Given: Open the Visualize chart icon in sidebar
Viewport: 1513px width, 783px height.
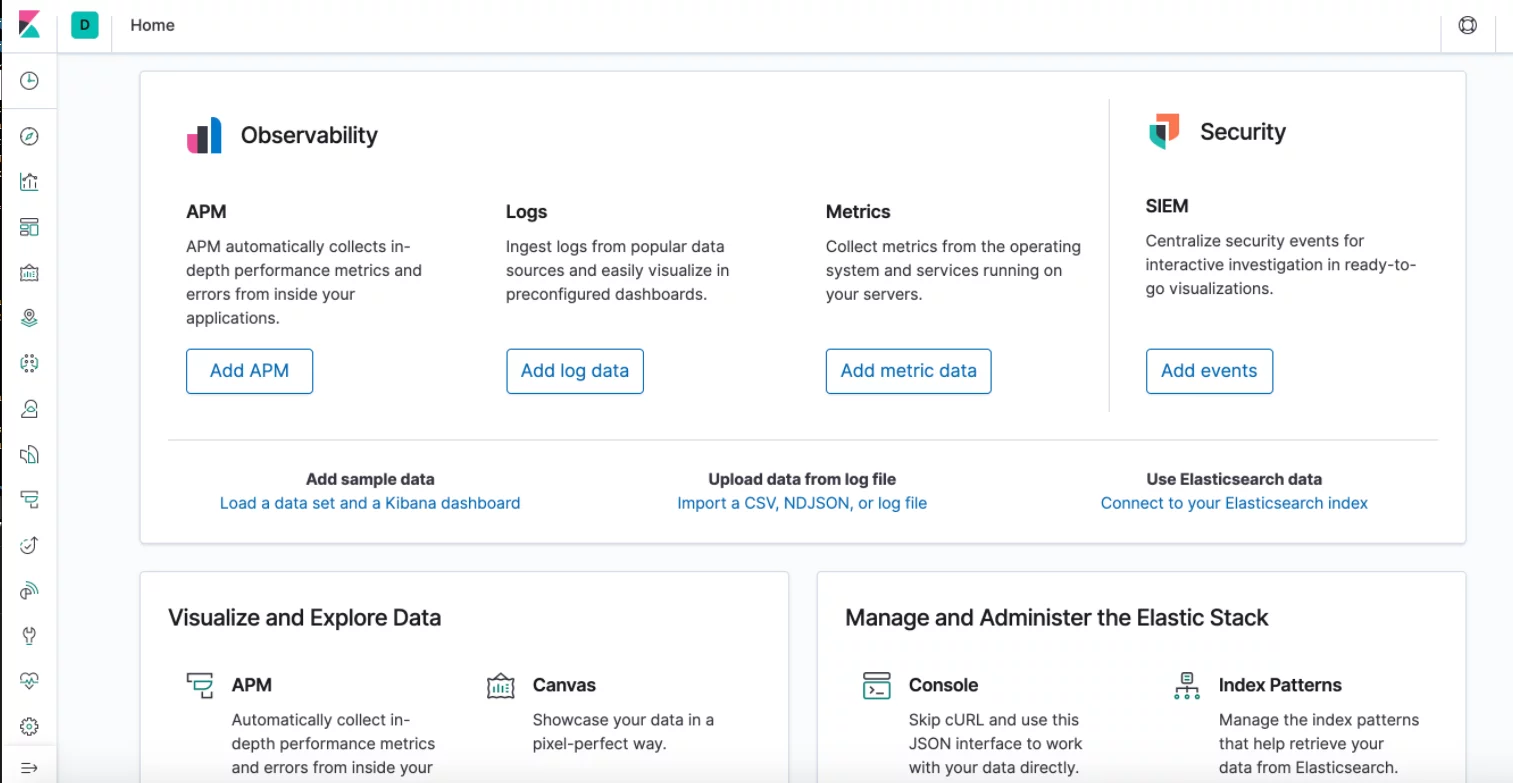Looking at the screenshot, I should click(29, 182).
